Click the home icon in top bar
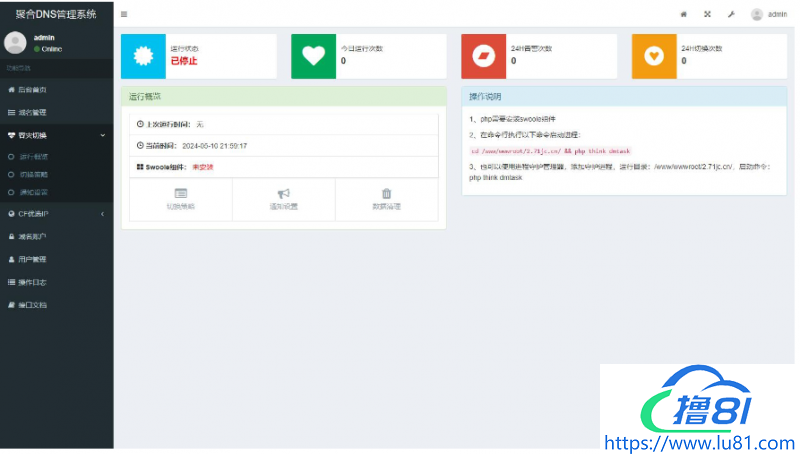Viewport: 800px width, 454px height. (684, 14)
